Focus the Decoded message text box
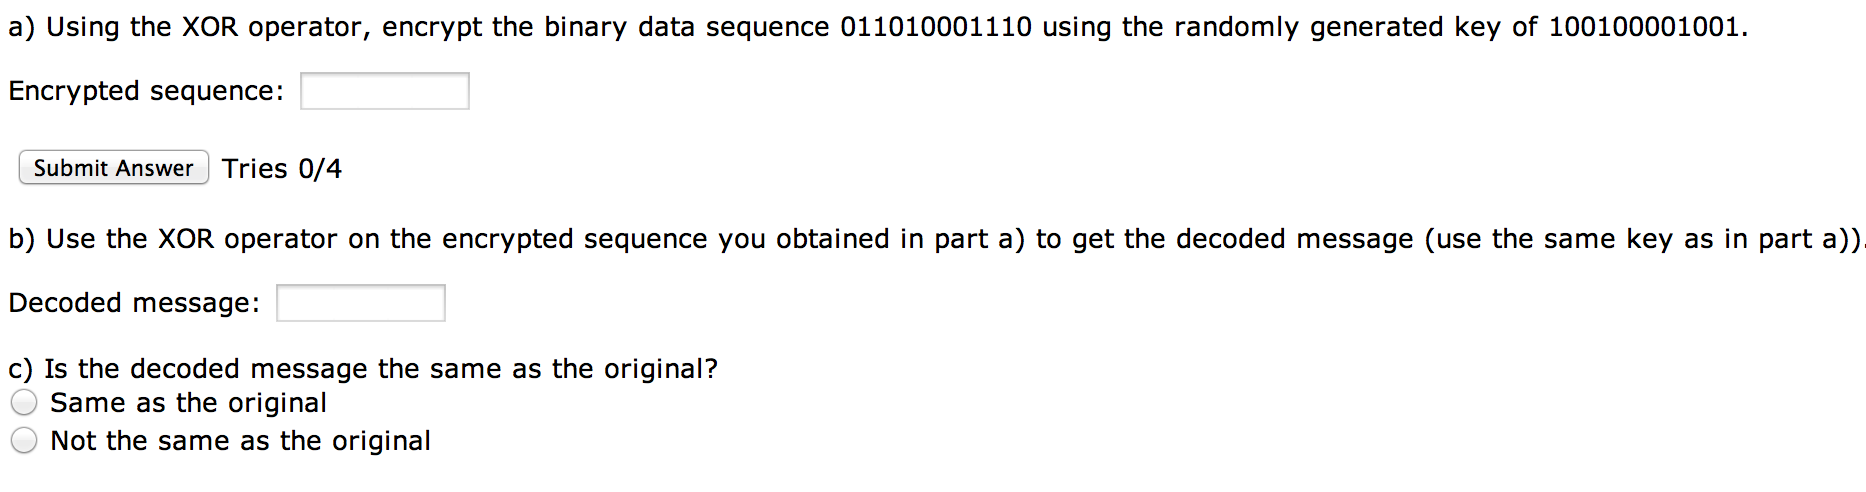This screenshot has width=1866, height=492. [x=361, y=303]
